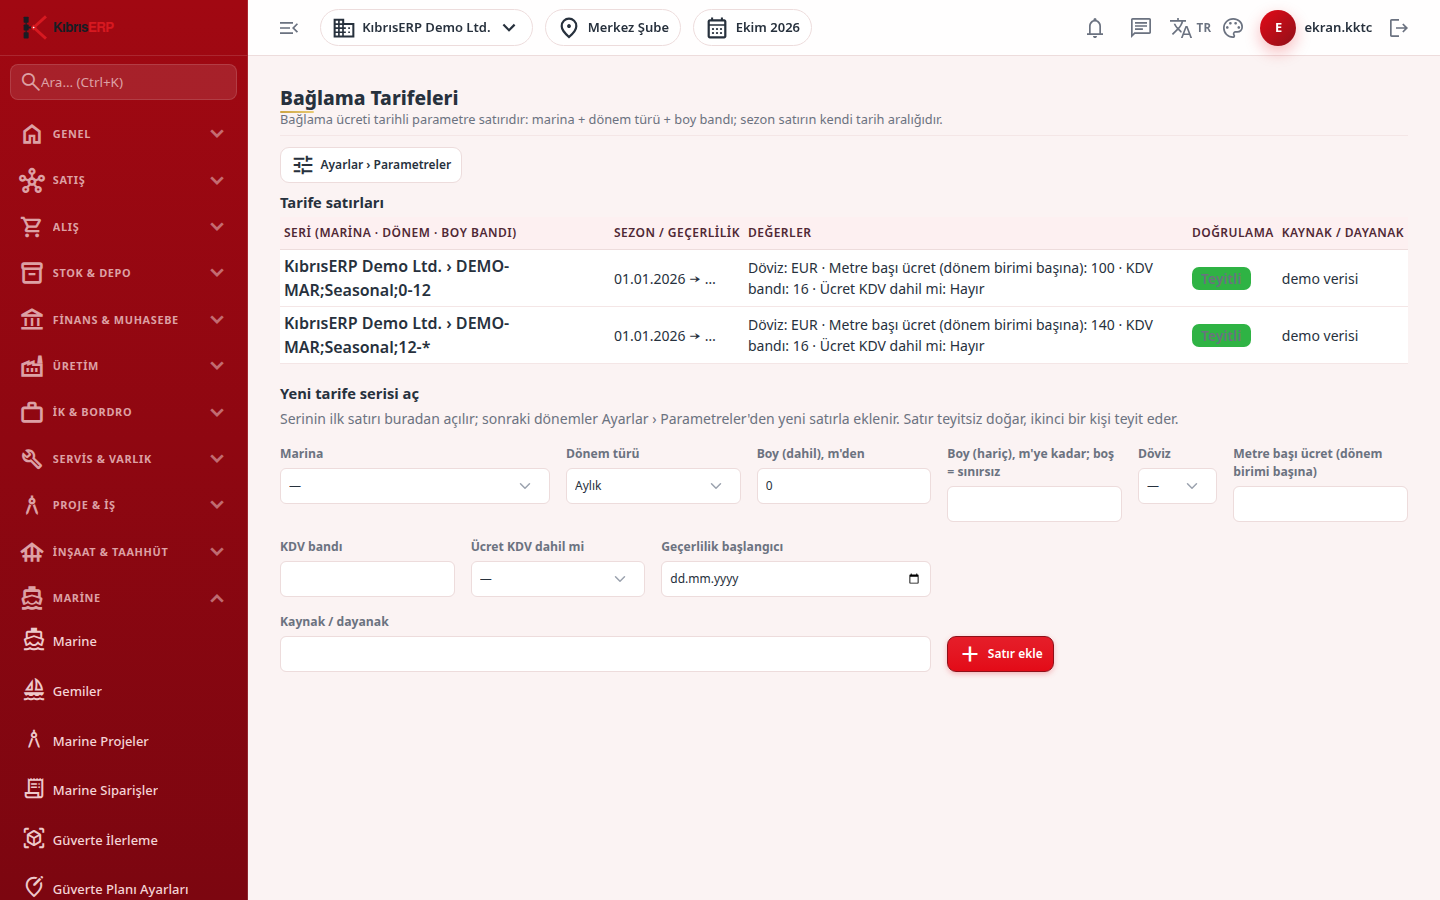The height and width of the screenshot is (900, 1440).
Task: Change language with the TR translate icon
Action: (1190, 28)
